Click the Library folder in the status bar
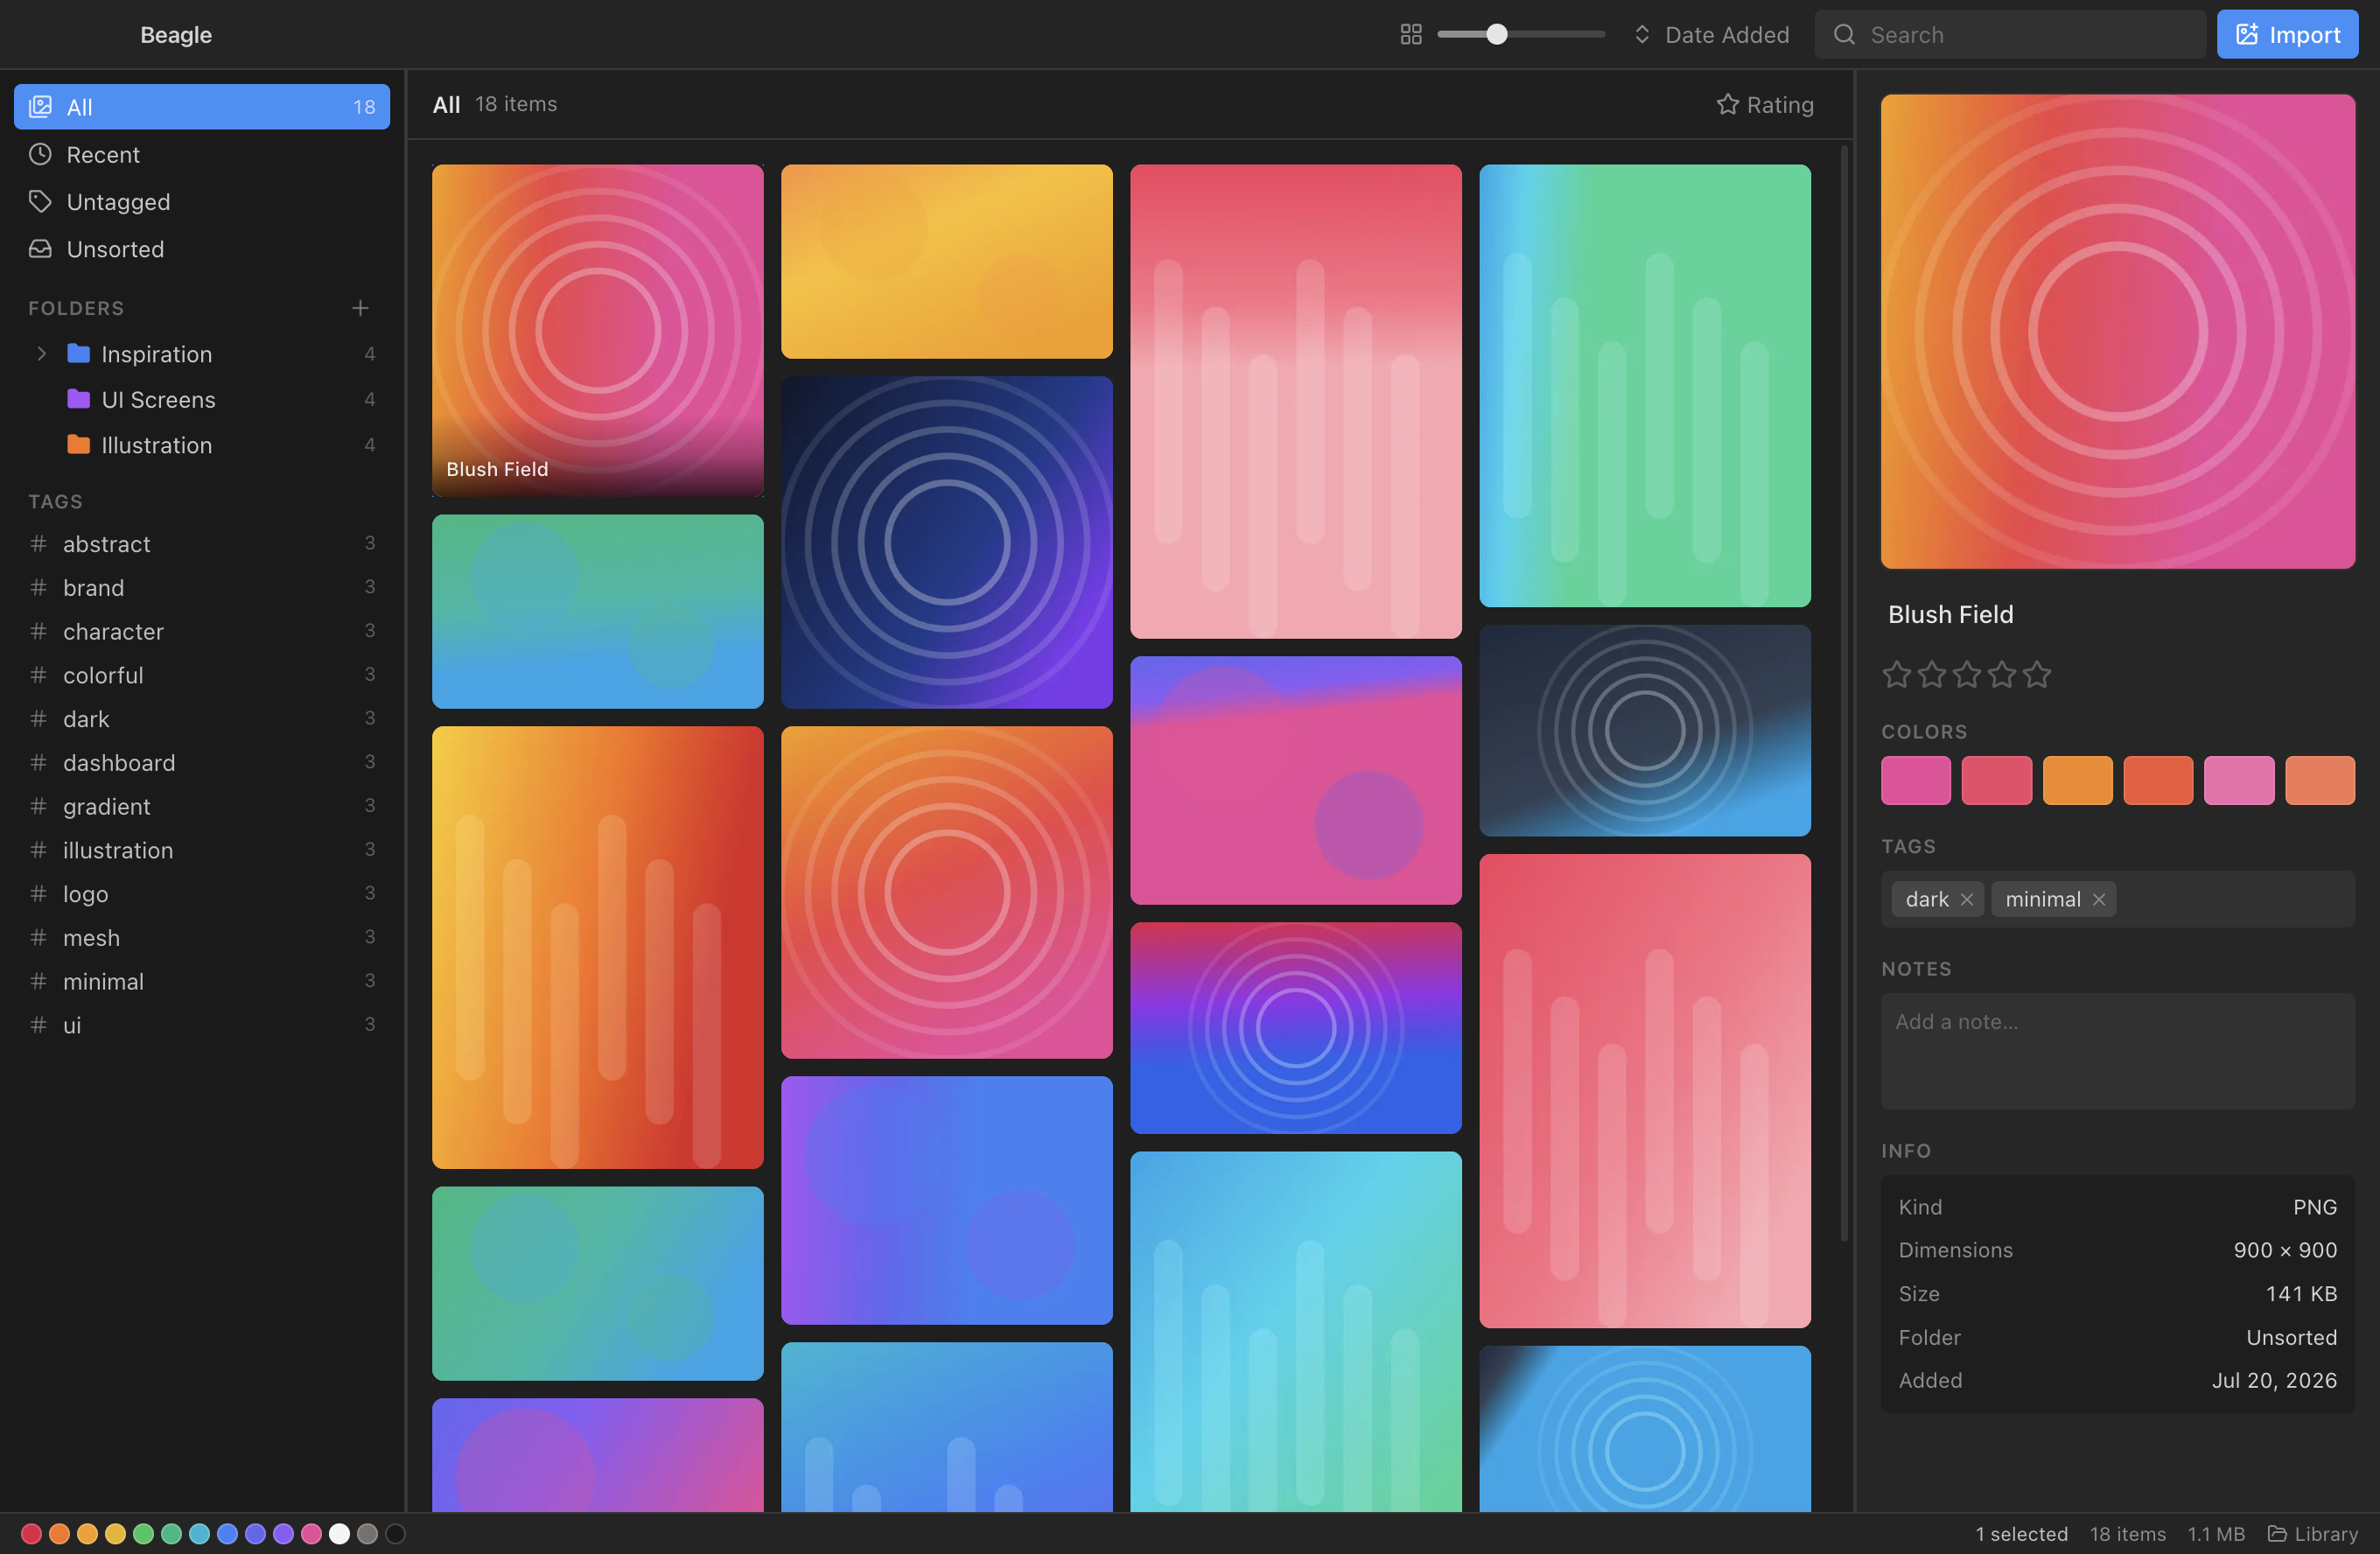Screen dimensions: 2380x1554 click(2312, 1534)
